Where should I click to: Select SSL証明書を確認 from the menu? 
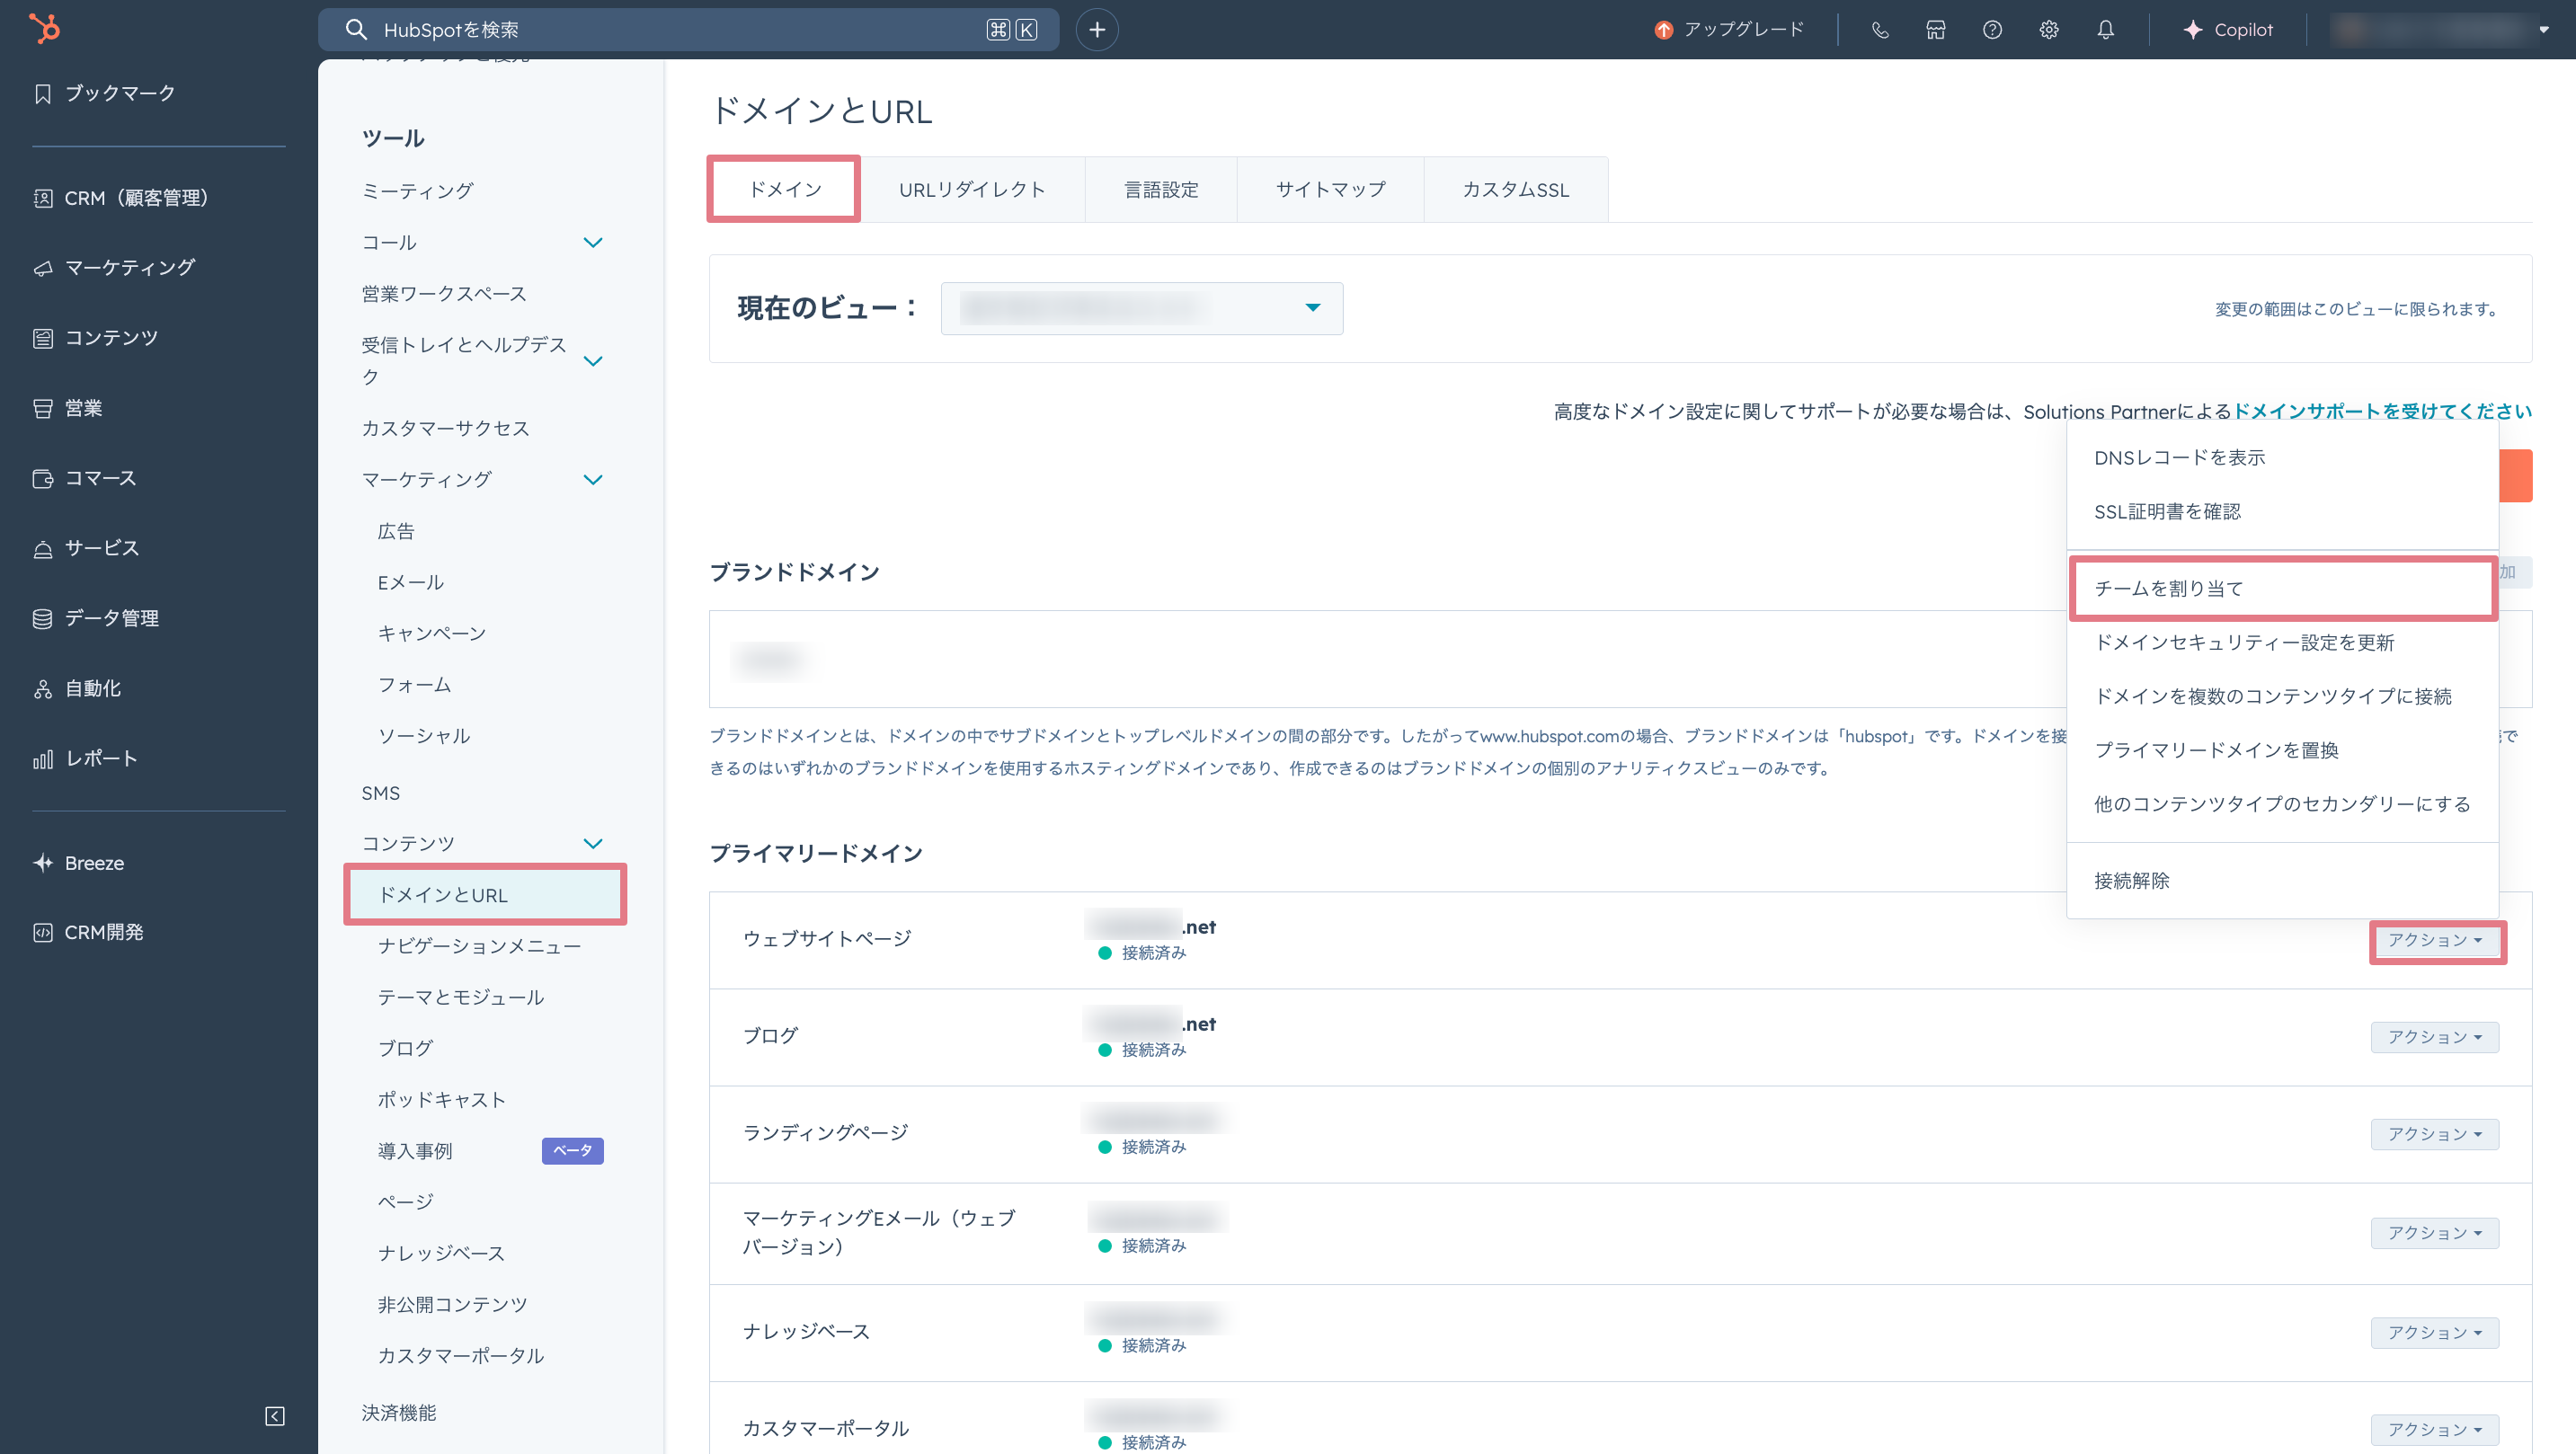pyautogui.click(x=2282, y=512)
